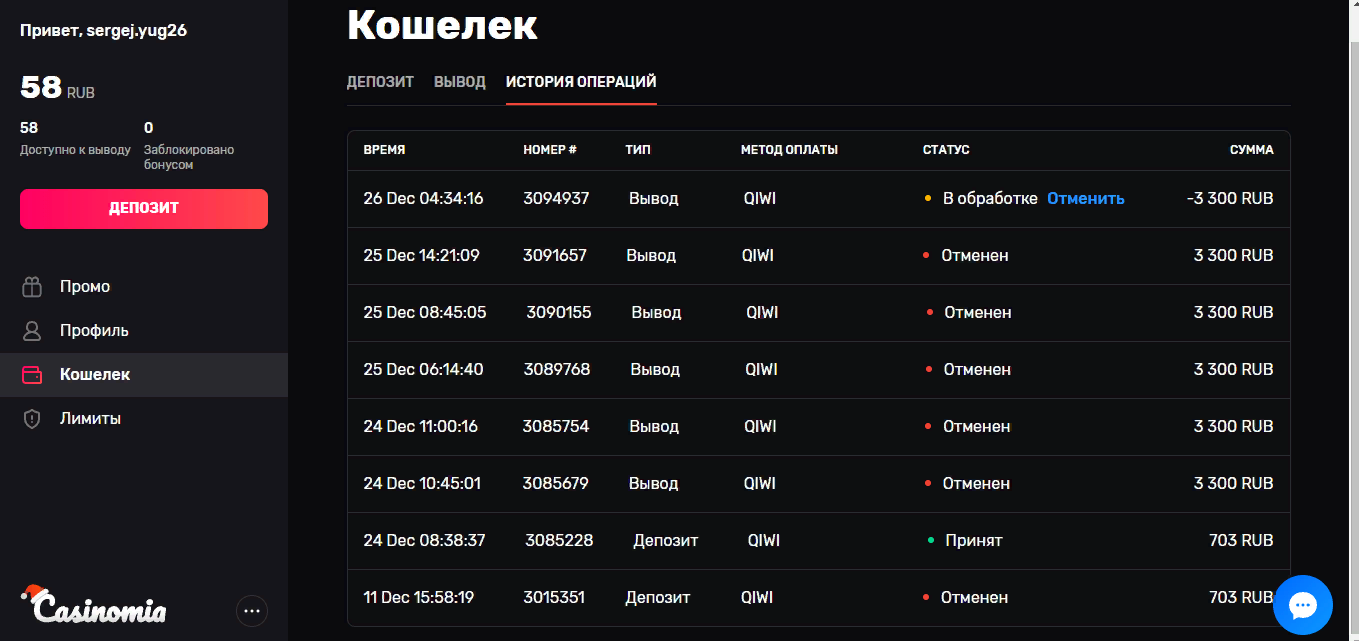This screenshot has width=1359, height=641.
Task: Click the Profile person icon
Action: click(32, 331)
